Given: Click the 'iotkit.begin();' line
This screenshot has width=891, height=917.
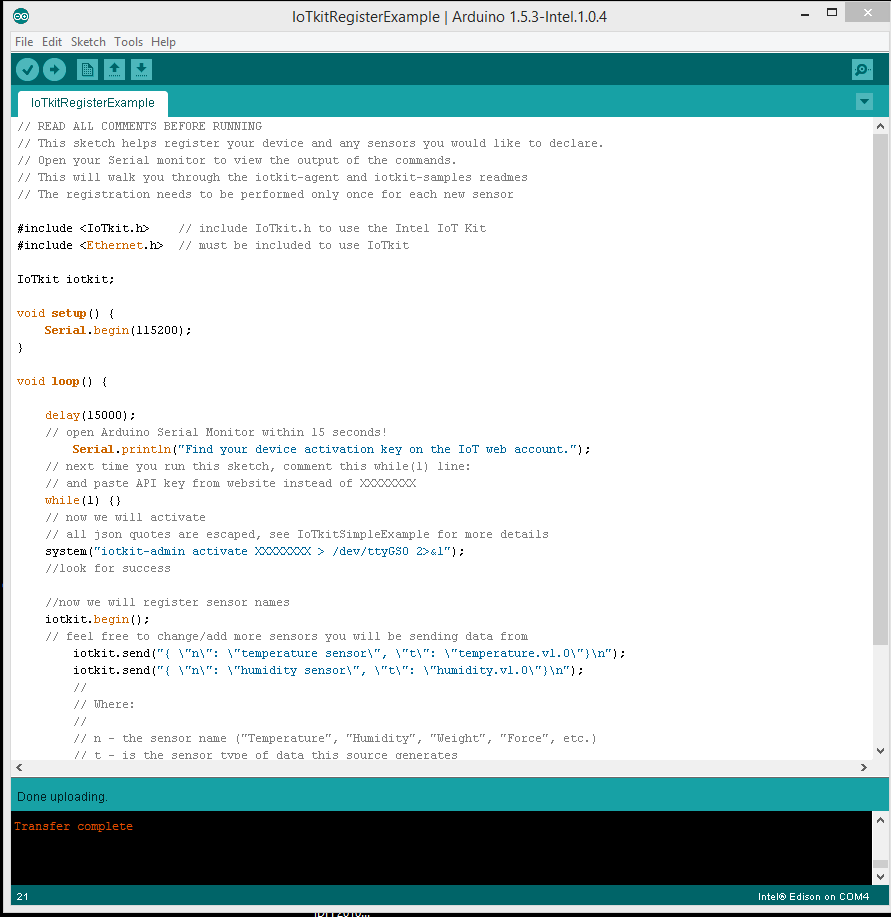Looking at the screenshot, I should click(97, 619).
